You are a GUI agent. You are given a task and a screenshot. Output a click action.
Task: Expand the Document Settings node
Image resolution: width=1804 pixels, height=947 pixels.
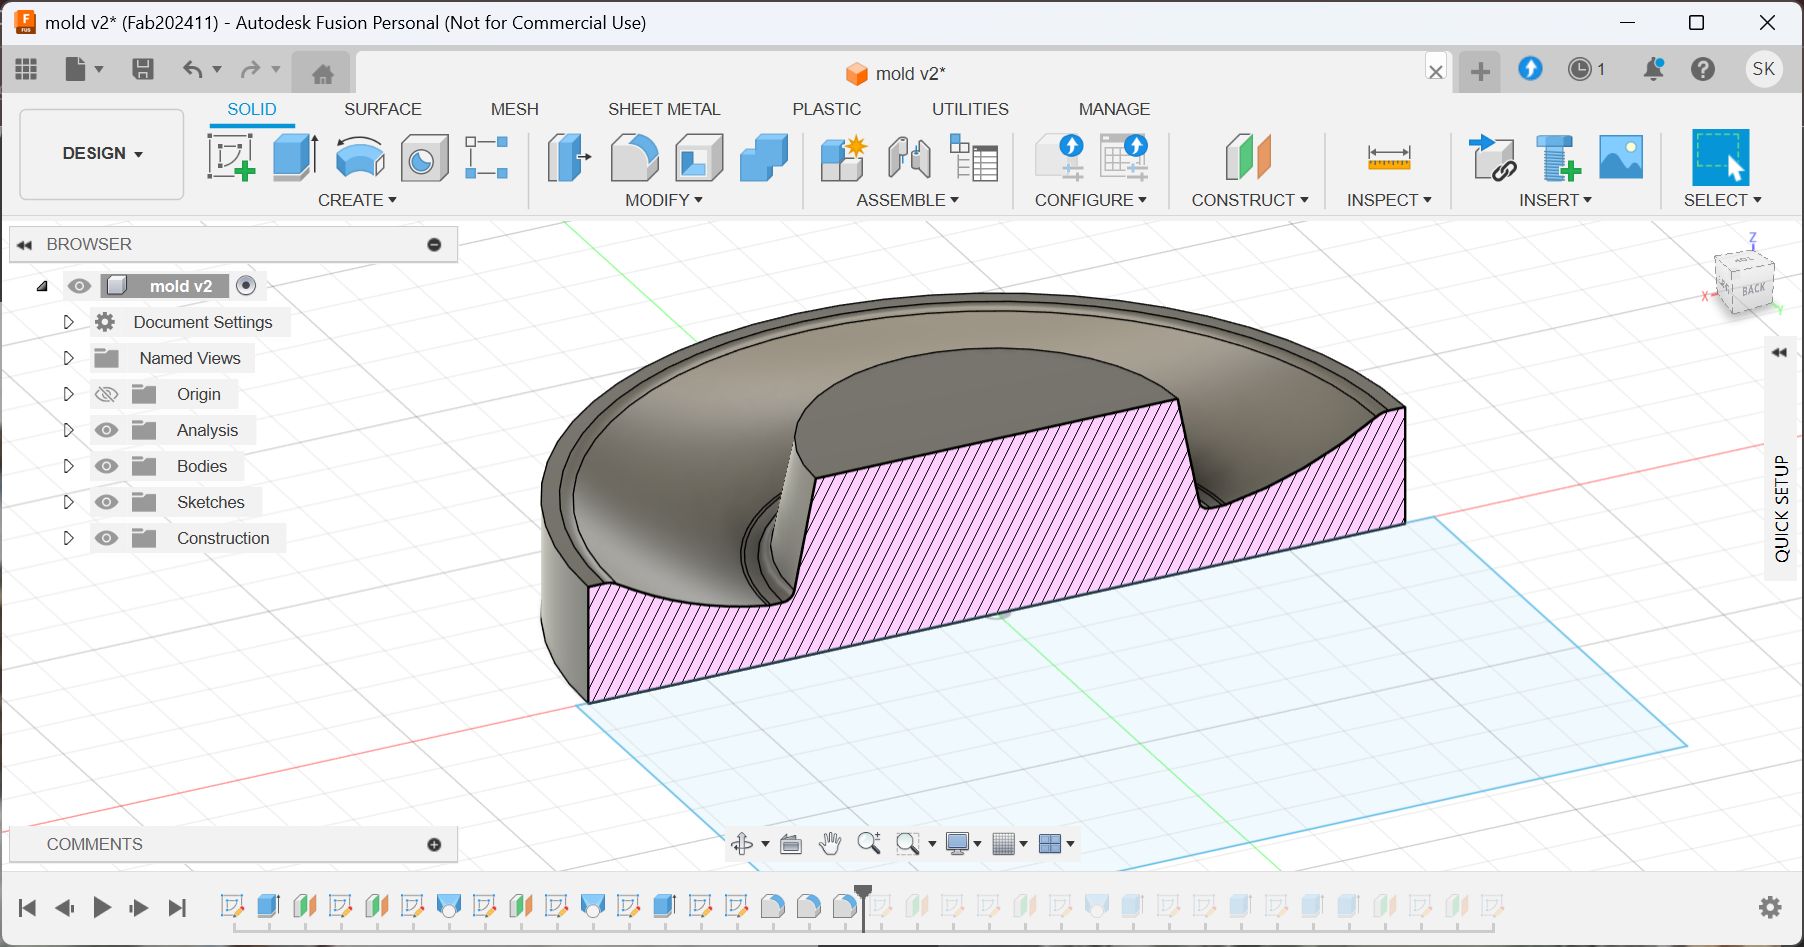coord(68,322)
